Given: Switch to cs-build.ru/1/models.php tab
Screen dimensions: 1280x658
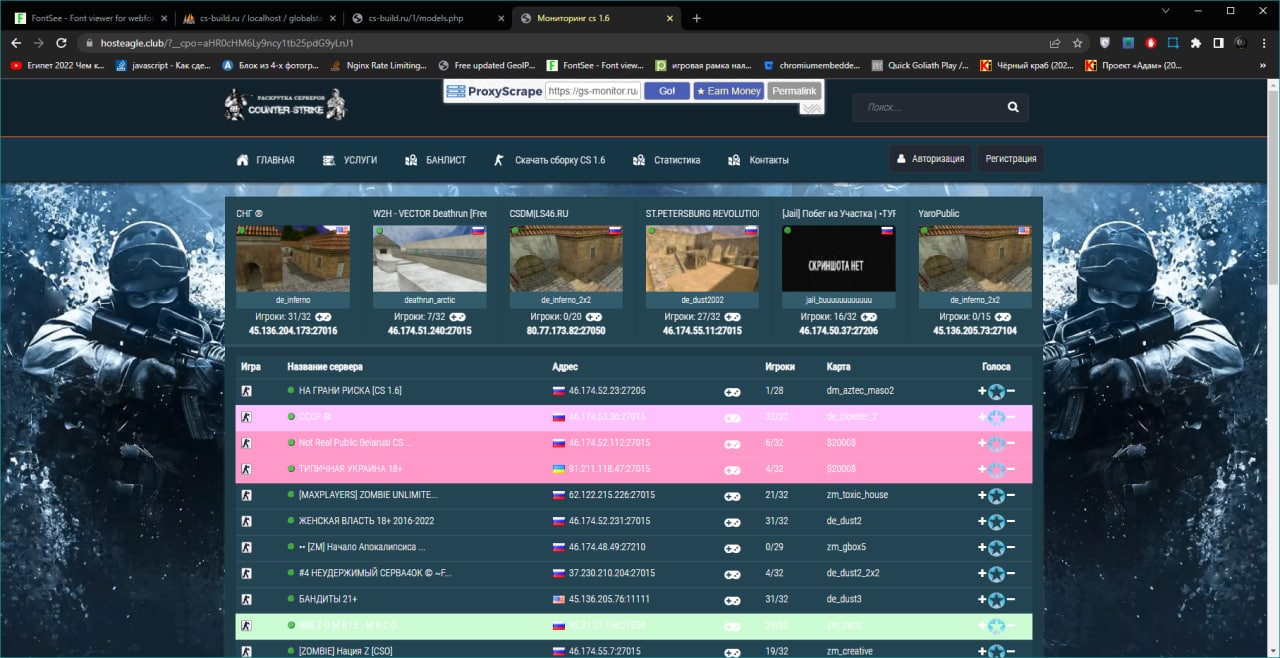Looking at the screenshot, I should point(425,18).
